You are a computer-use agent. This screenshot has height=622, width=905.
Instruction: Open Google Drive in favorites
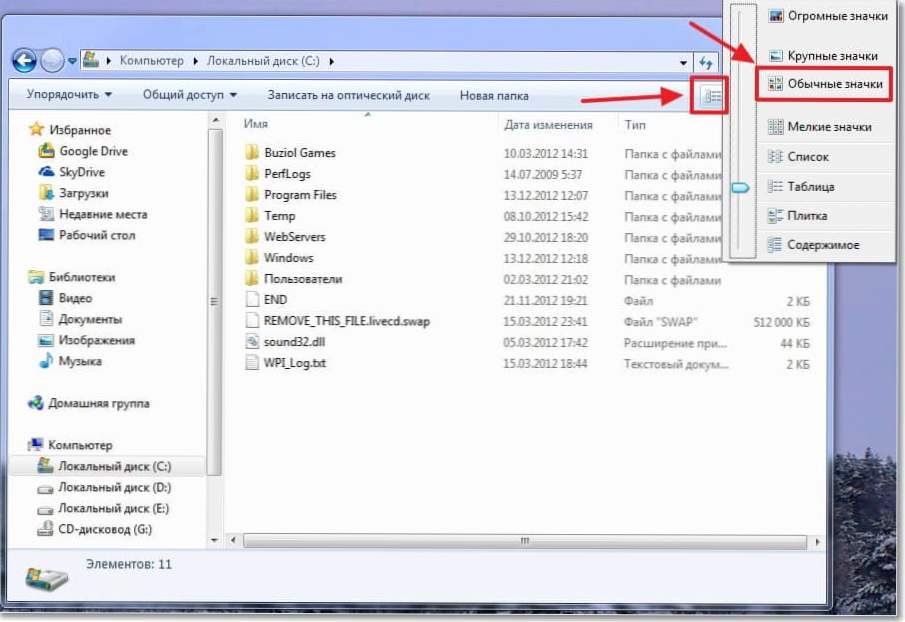coord(83,151)
